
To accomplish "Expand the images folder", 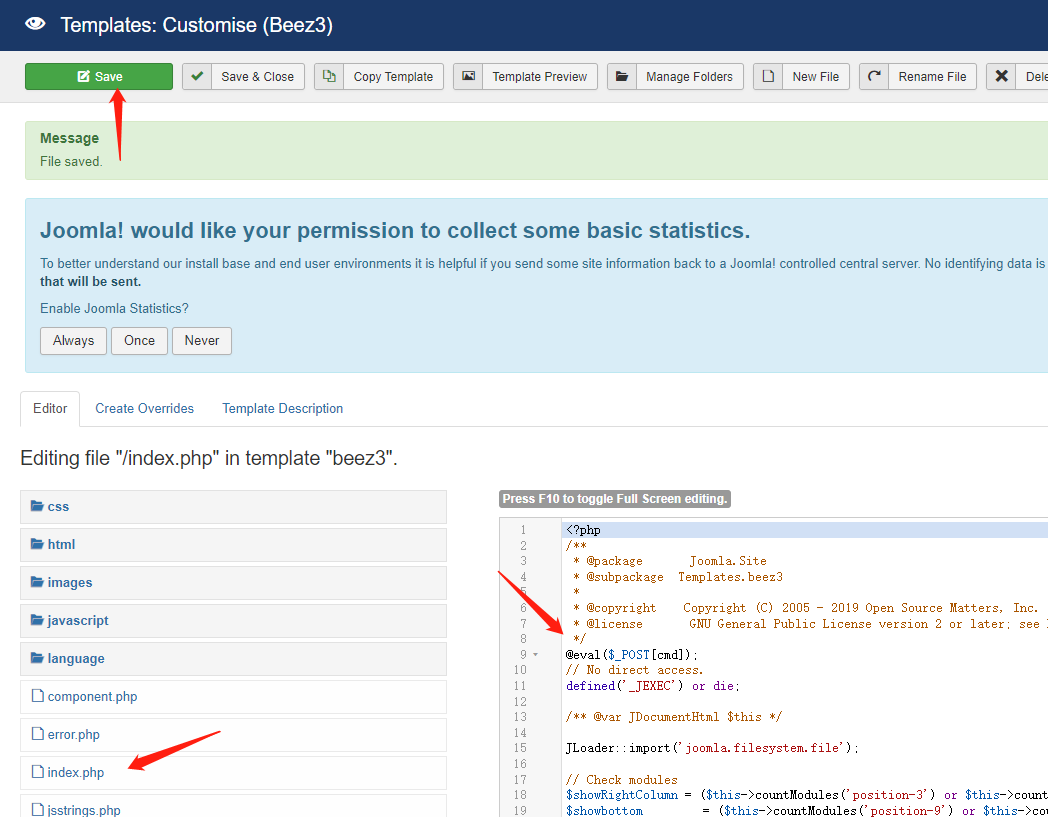I will pos(233,583).
